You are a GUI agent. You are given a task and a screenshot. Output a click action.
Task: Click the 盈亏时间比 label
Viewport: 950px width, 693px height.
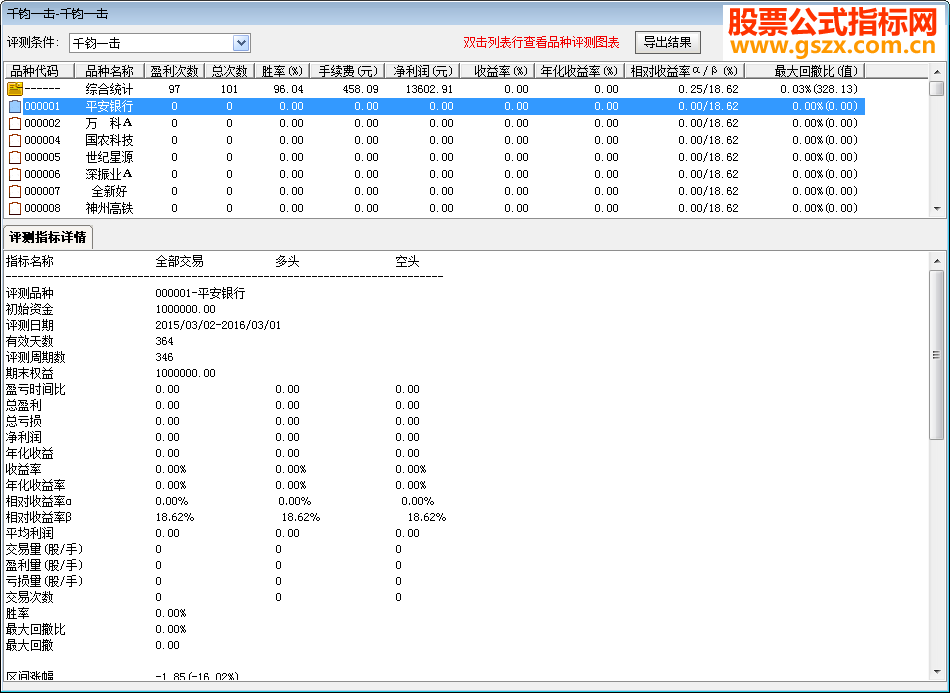coord(35,389)
